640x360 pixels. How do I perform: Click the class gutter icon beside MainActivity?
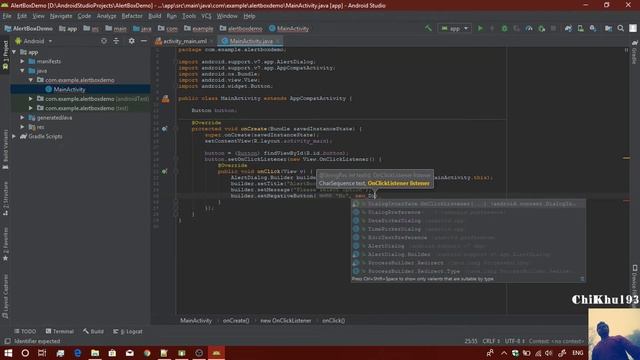pyautogui.click(x=165, y=98)
